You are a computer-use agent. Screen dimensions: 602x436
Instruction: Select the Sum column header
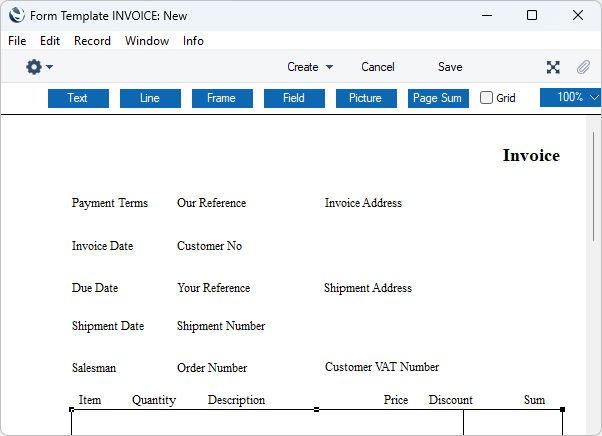(534, 400)
